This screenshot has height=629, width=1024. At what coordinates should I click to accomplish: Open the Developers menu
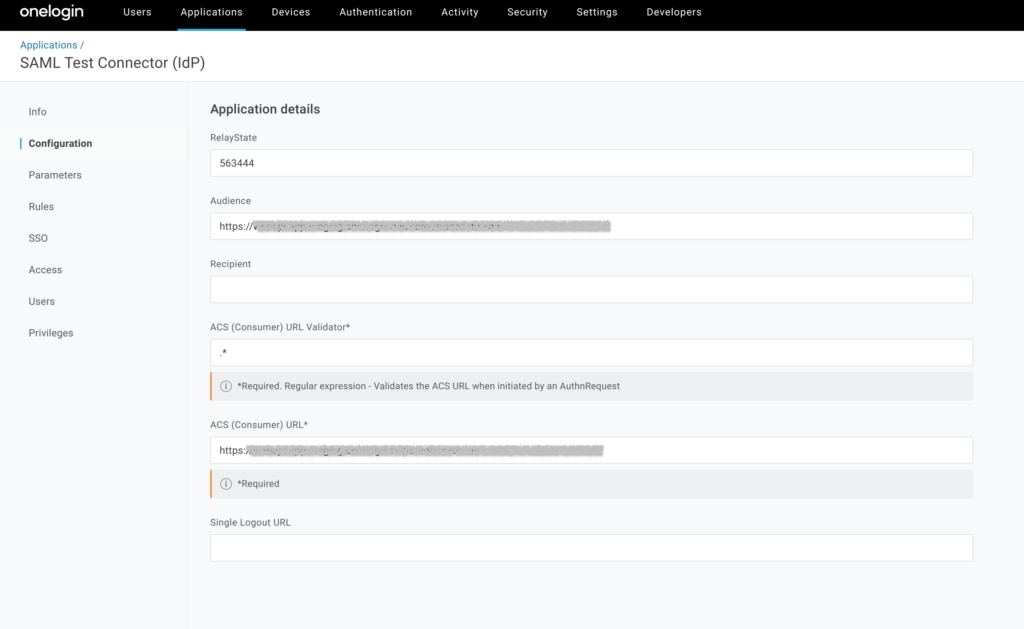click(x=674, y=12)
